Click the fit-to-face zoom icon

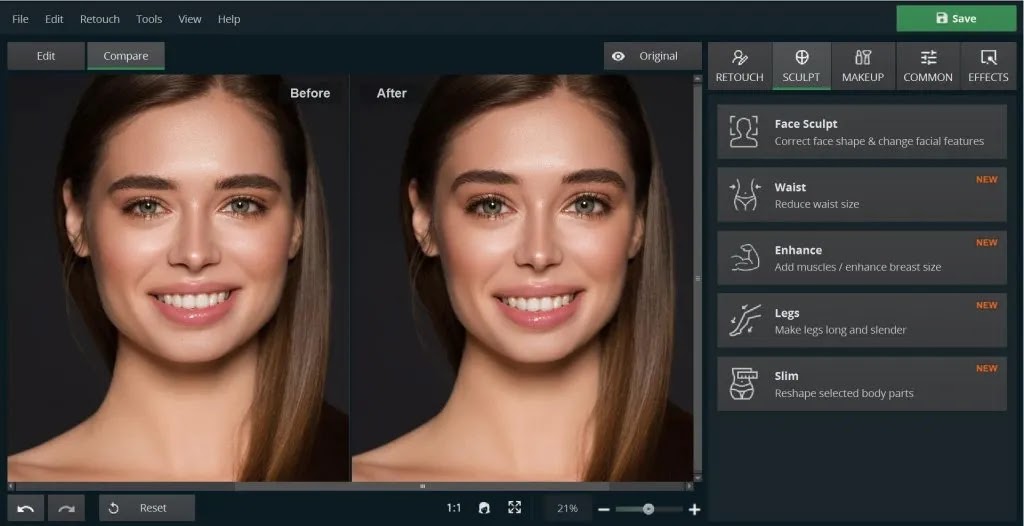click(x=484, y=508)
